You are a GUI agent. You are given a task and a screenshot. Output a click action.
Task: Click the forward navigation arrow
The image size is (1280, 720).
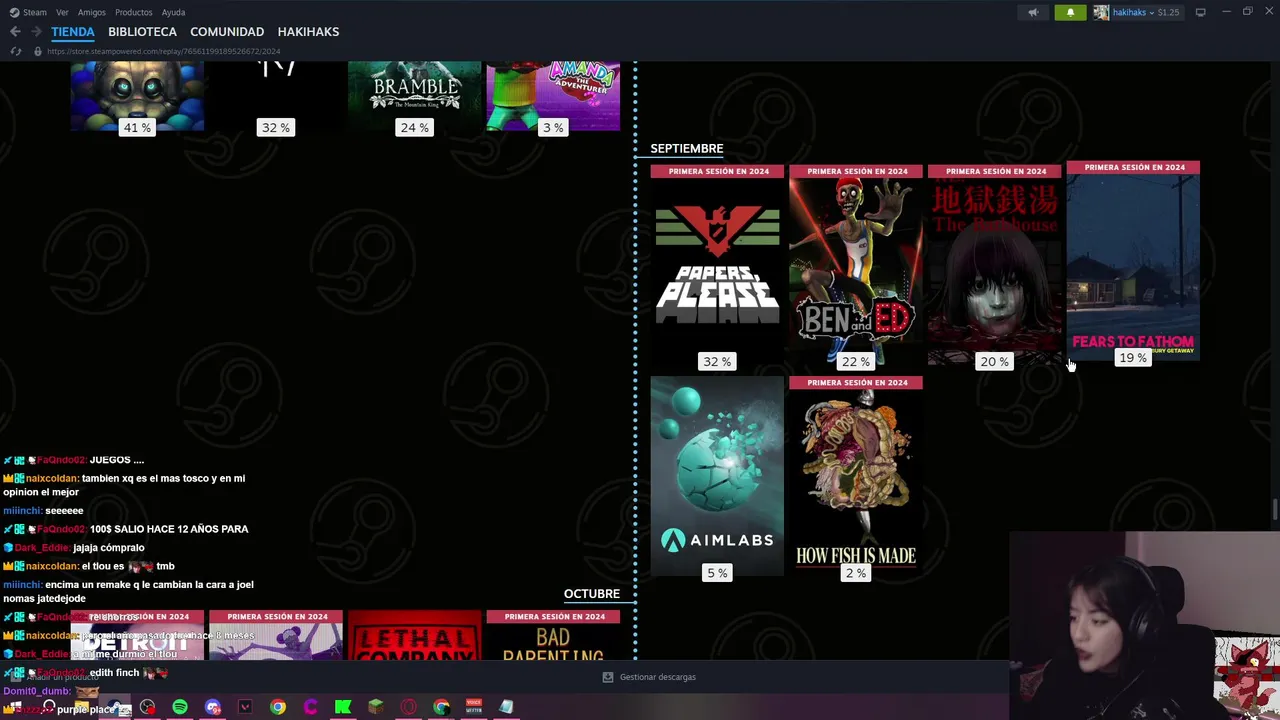tap(36, 32)
